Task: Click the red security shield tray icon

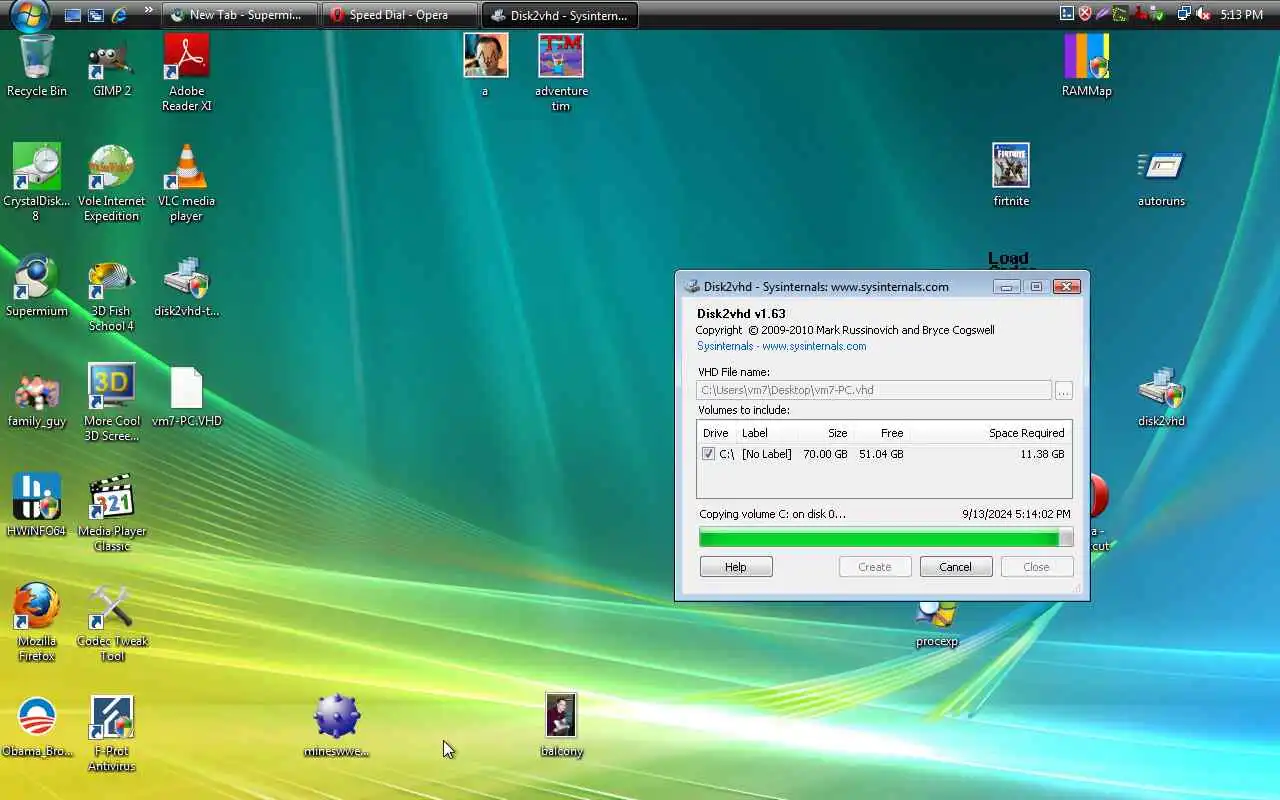Action: [x=1085, y=15]
